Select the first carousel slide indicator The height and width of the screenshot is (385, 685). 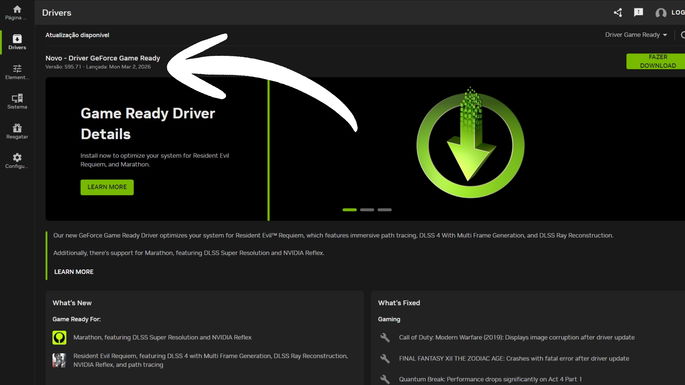click(x=349, y=210)
